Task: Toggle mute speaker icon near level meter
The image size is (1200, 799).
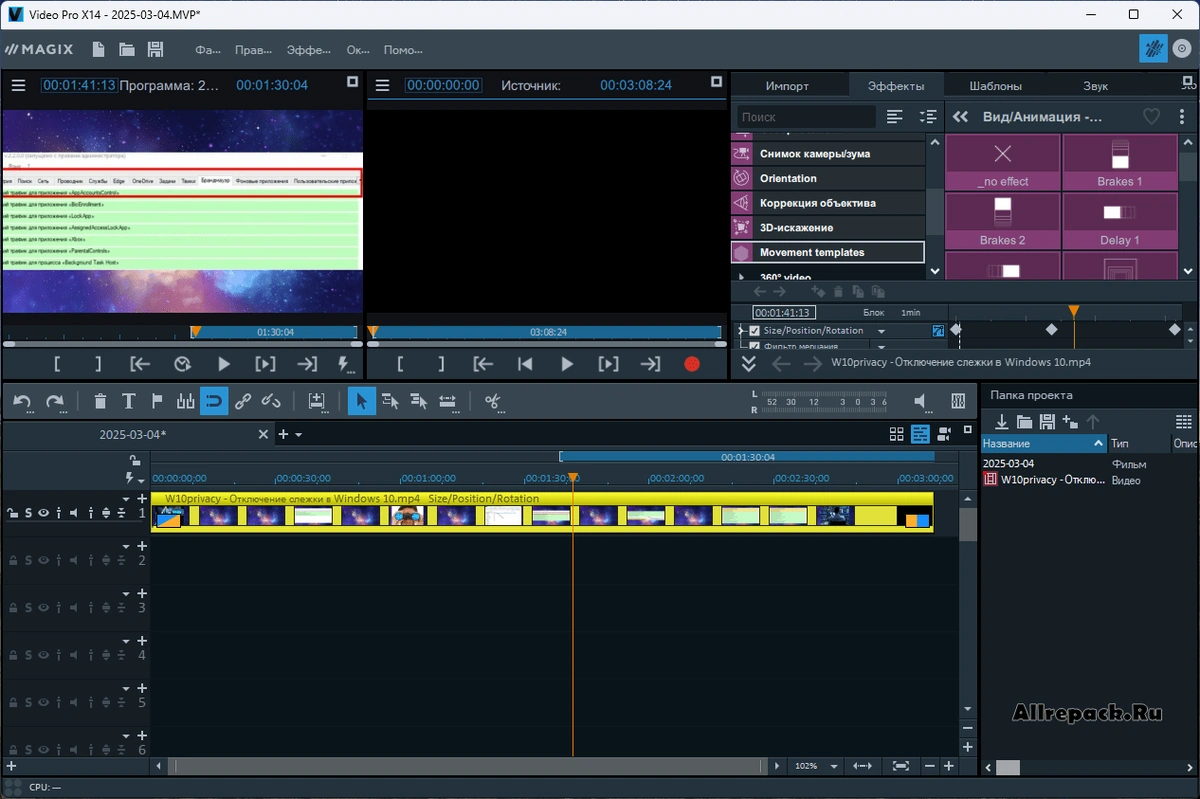Action: click(922, 401)
